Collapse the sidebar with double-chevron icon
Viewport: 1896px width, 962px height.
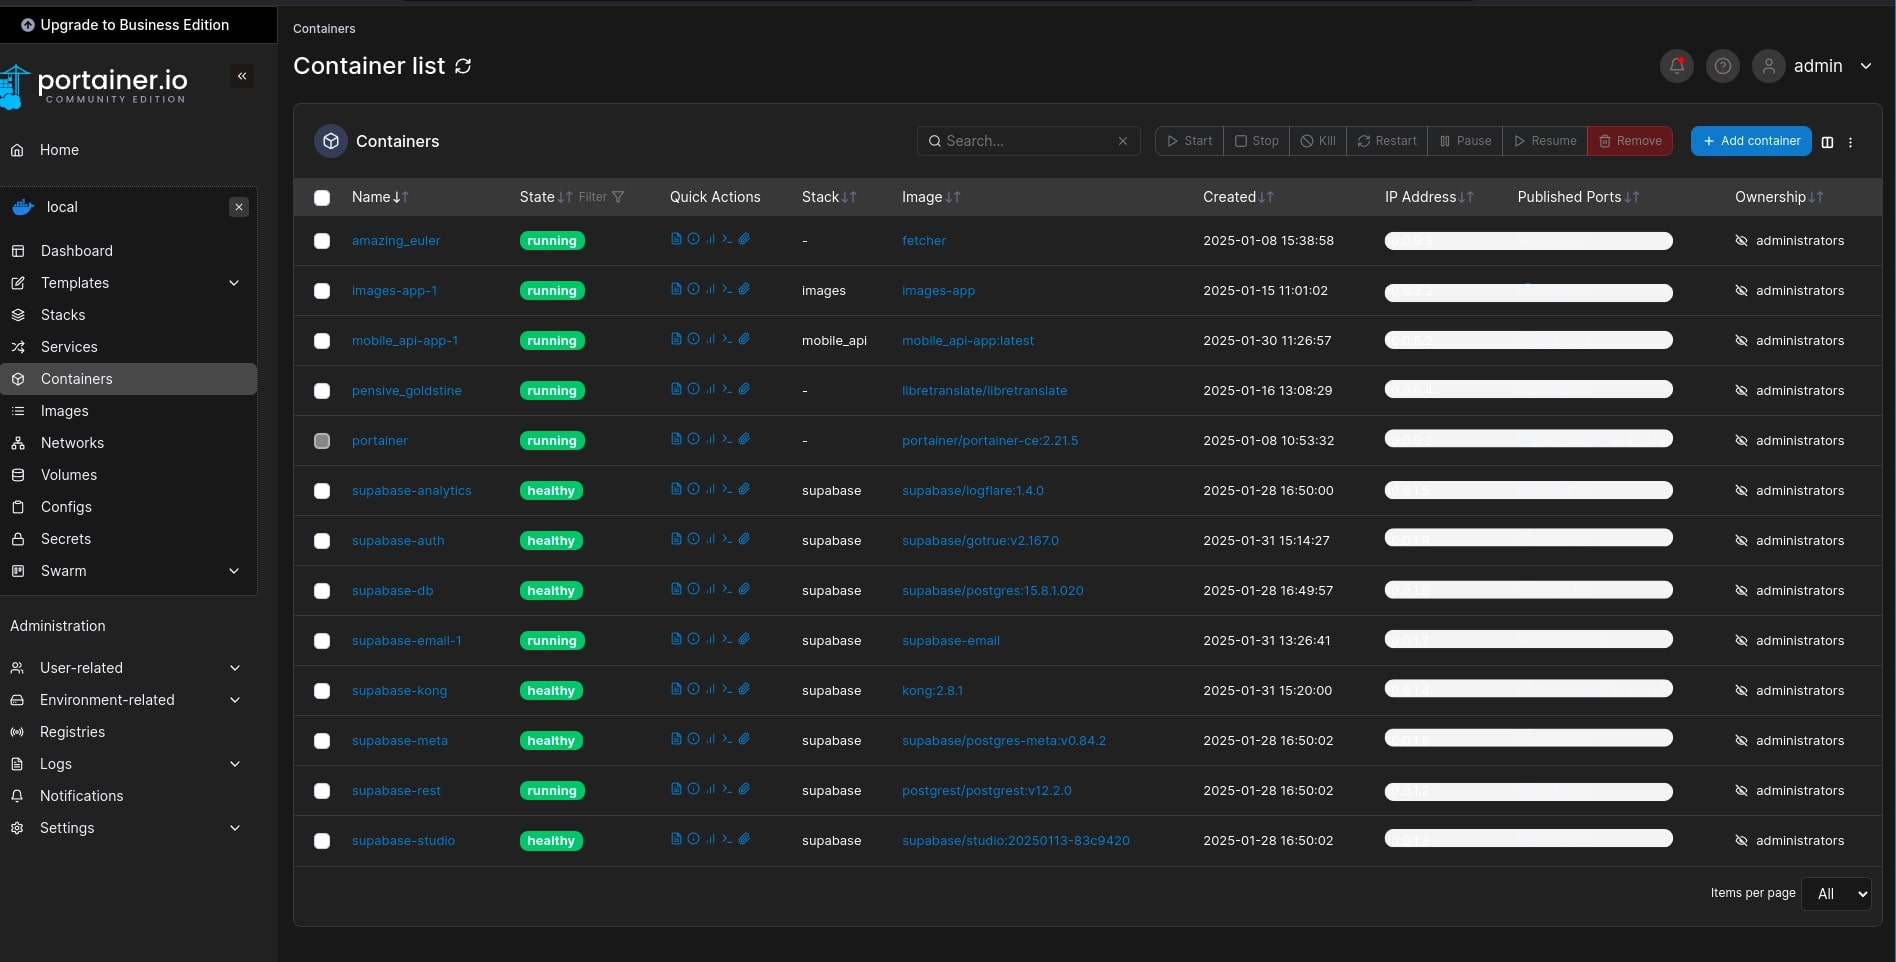(242, 76)
